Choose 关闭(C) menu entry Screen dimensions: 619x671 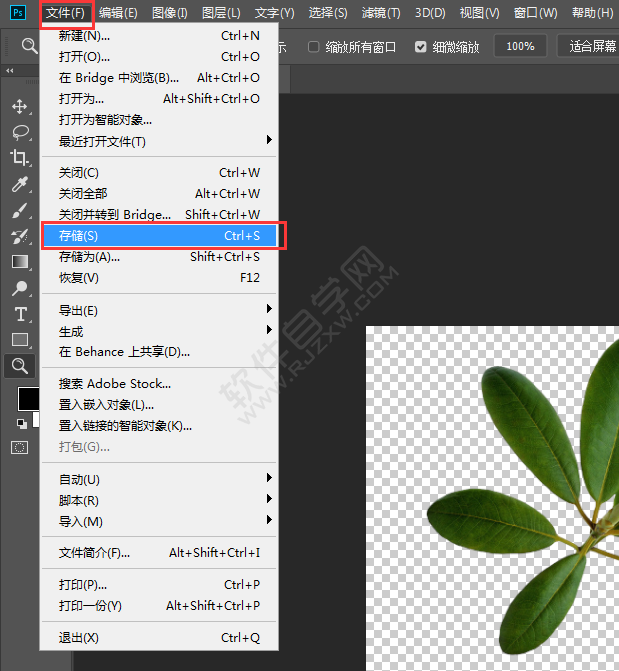[159, 172]
